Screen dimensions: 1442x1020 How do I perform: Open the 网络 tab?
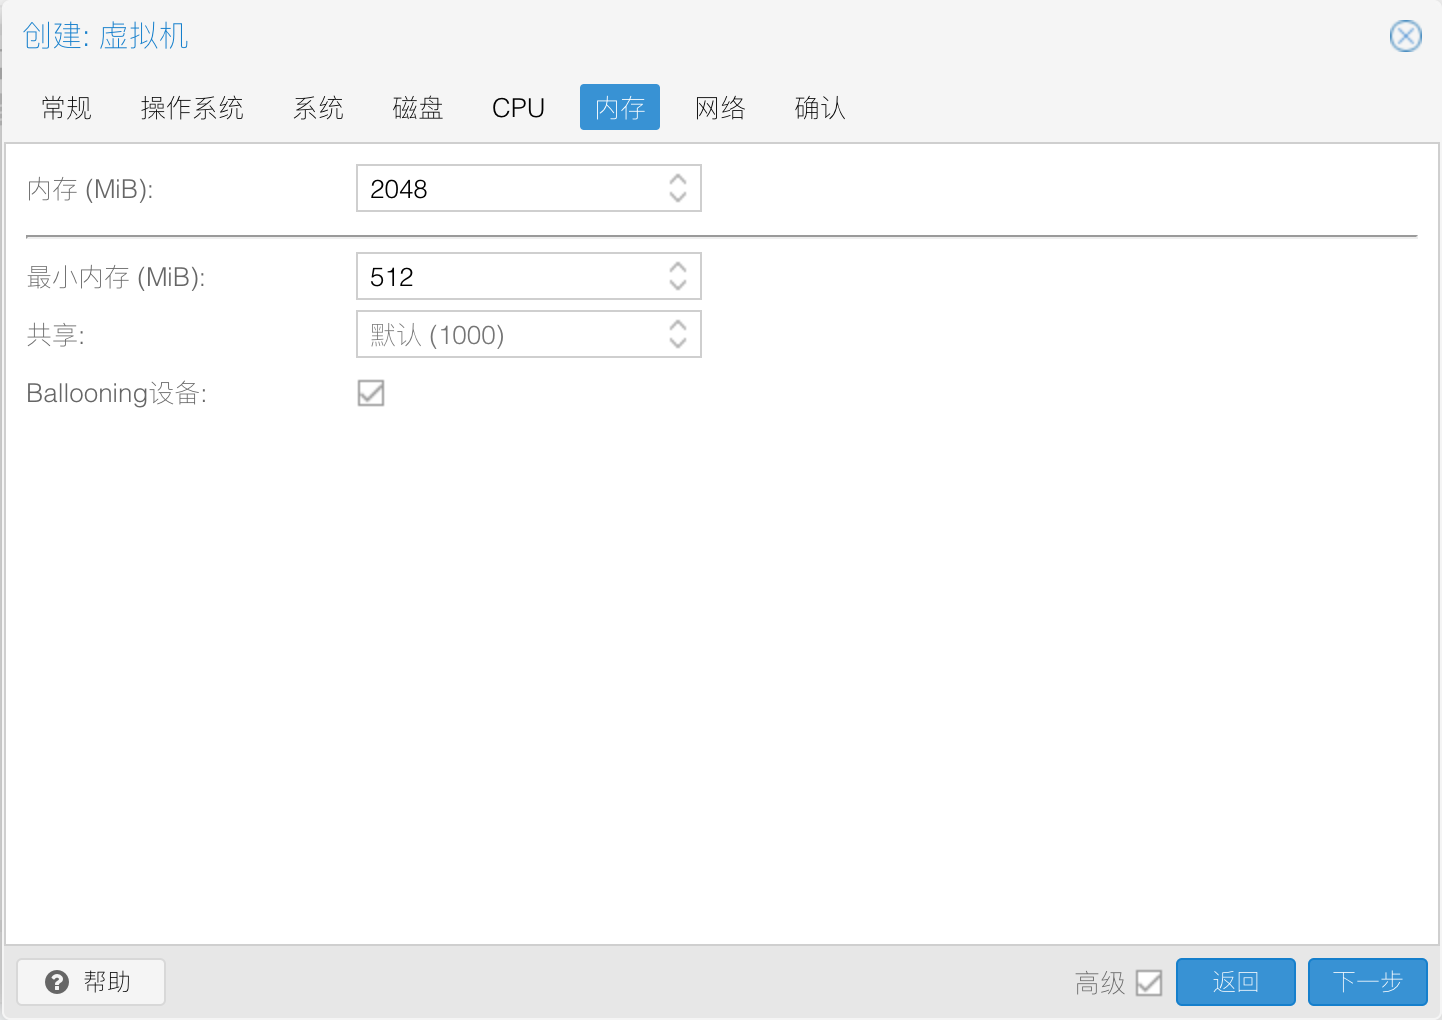720,108
